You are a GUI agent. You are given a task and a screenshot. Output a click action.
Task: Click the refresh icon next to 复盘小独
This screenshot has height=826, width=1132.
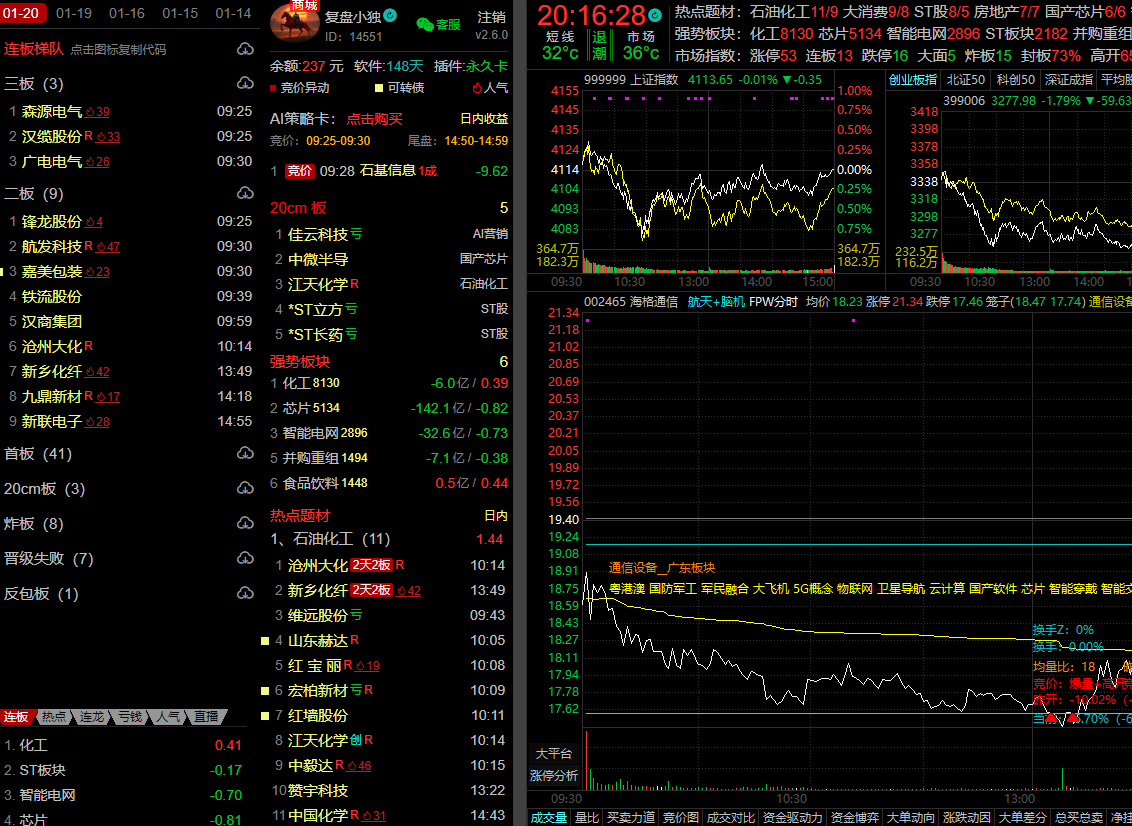[x=391, y=16]
